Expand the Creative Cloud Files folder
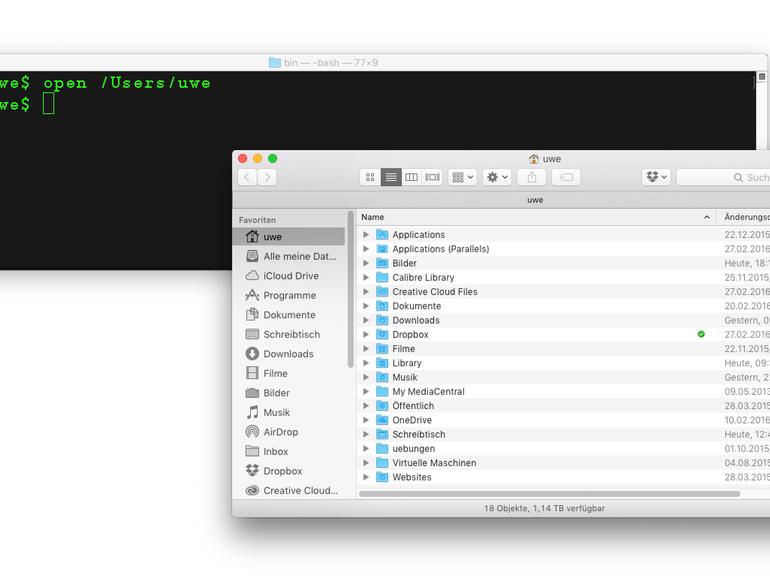Screen dimensions: 770x578 pos(366,292)
